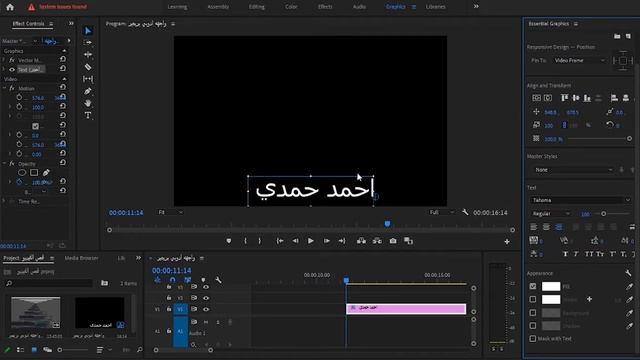Open Program monitor settings wrench

[465, 212]
